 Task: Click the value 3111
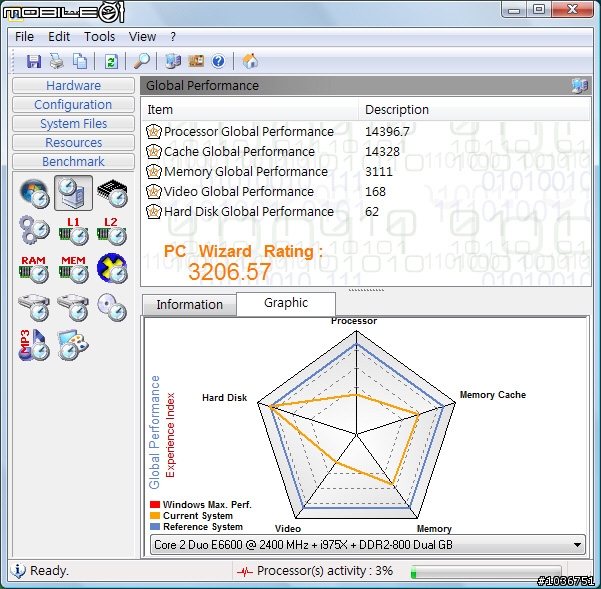tap(379, 172)
